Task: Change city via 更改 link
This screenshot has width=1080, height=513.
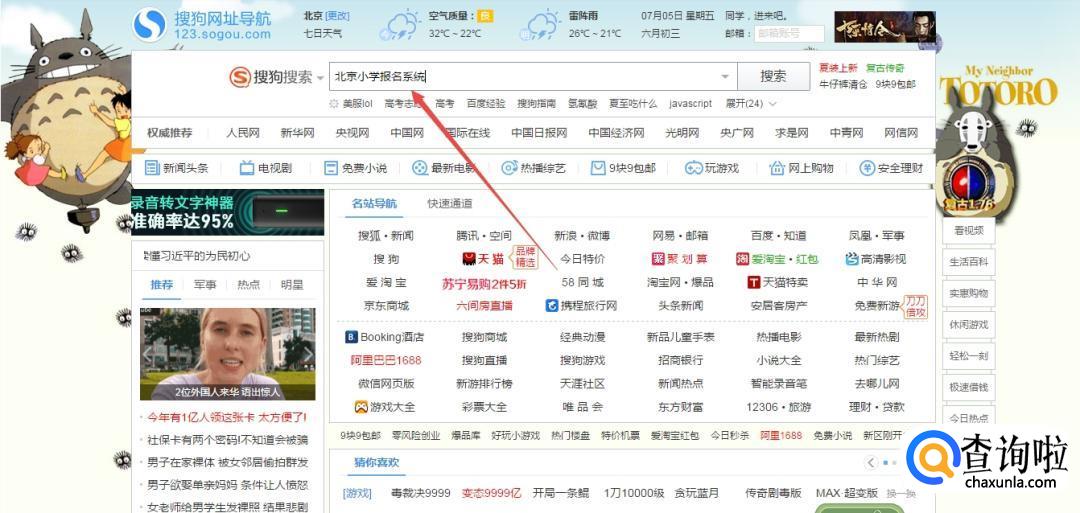Action: [338, 16]
